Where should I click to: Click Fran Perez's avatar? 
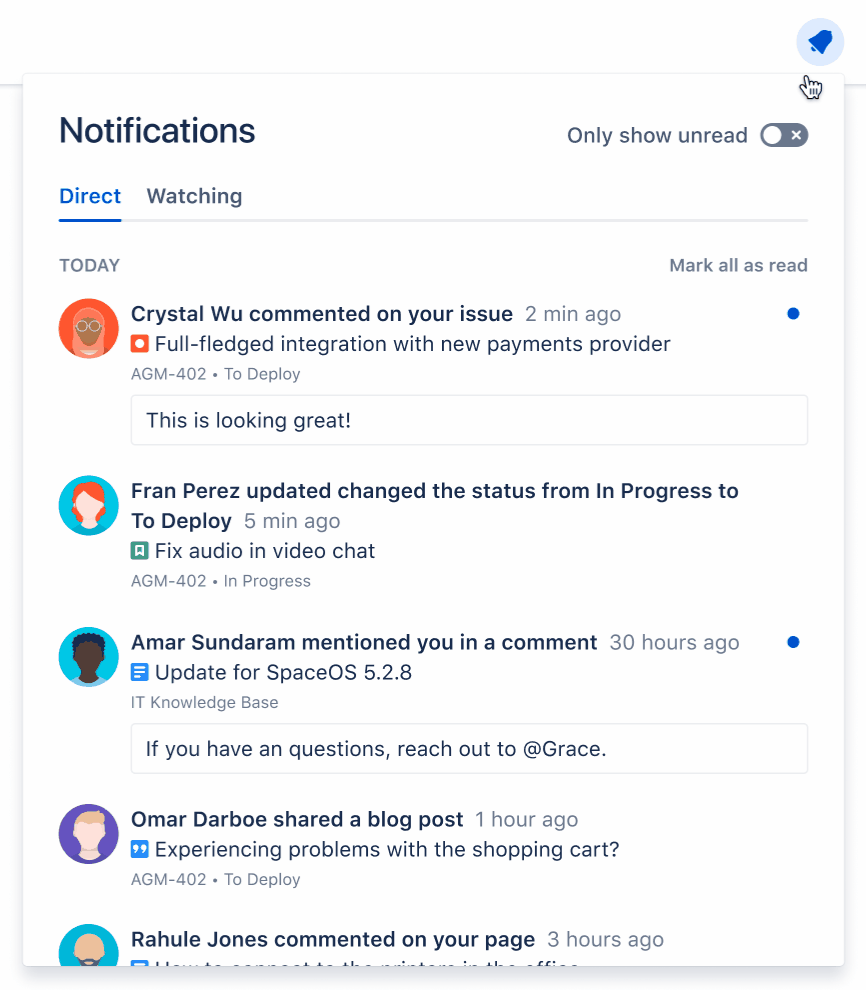[x=89, y=505]
